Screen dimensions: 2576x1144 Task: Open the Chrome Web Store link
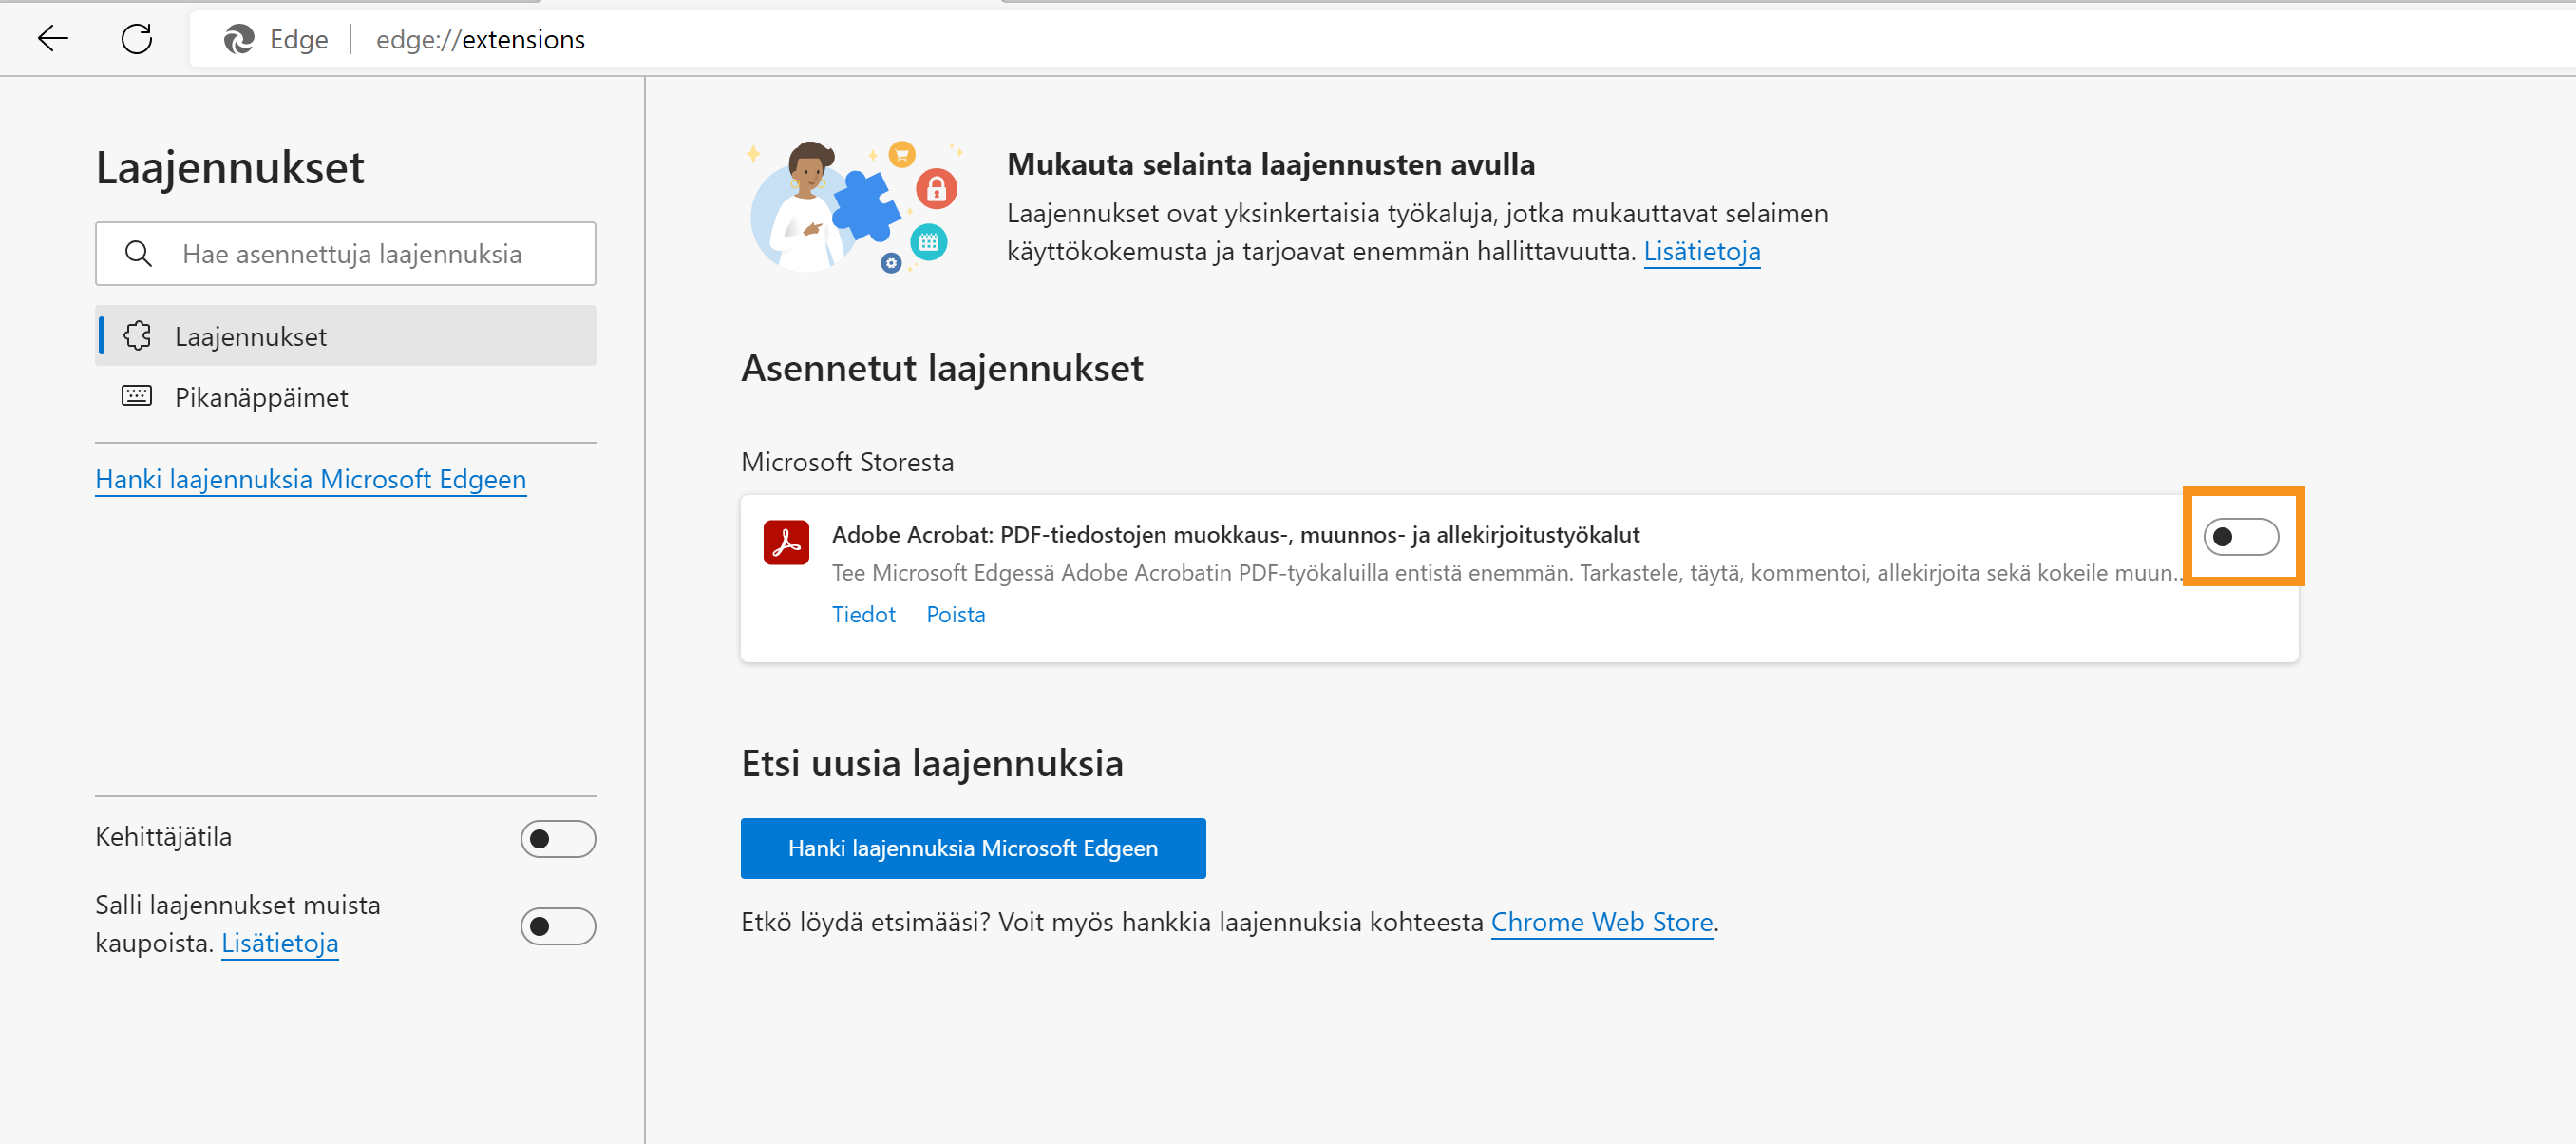1601,922
